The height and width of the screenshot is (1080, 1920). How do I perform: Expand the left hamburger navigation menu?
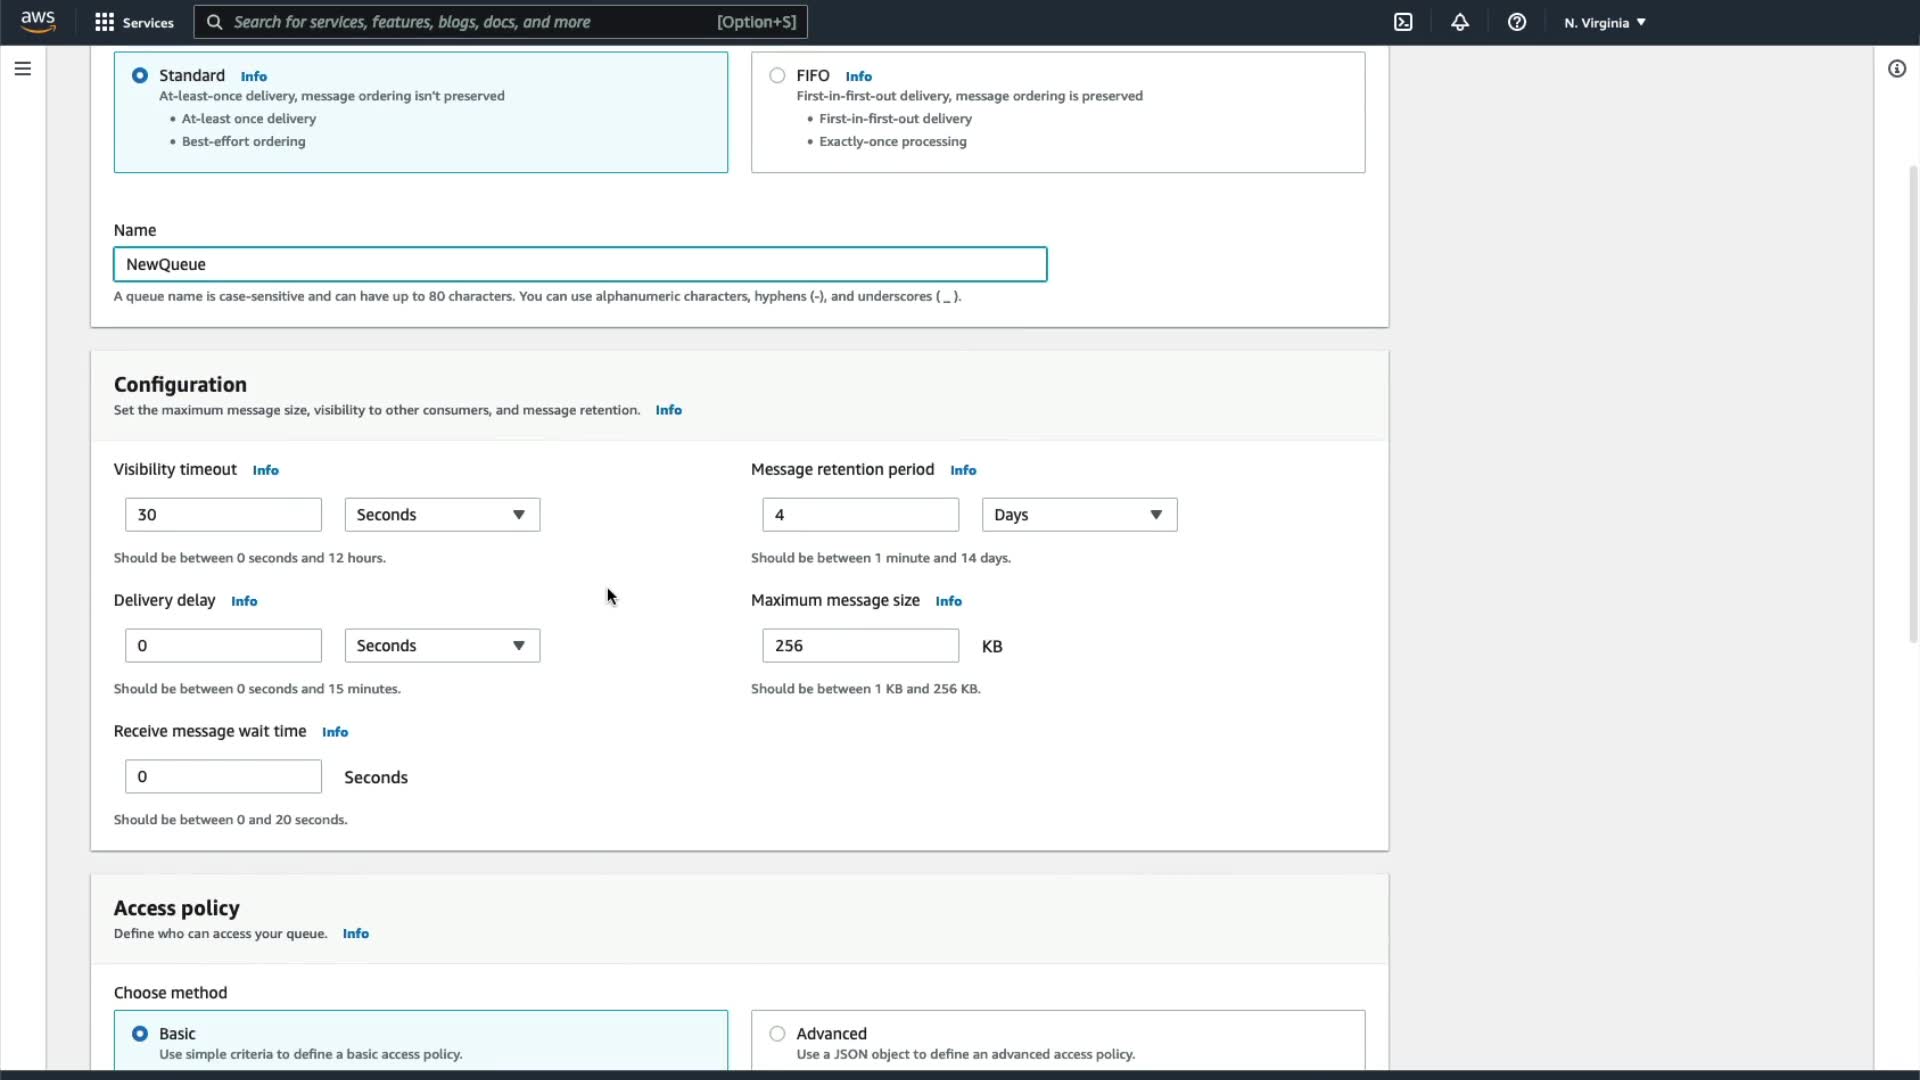(22, 69)
